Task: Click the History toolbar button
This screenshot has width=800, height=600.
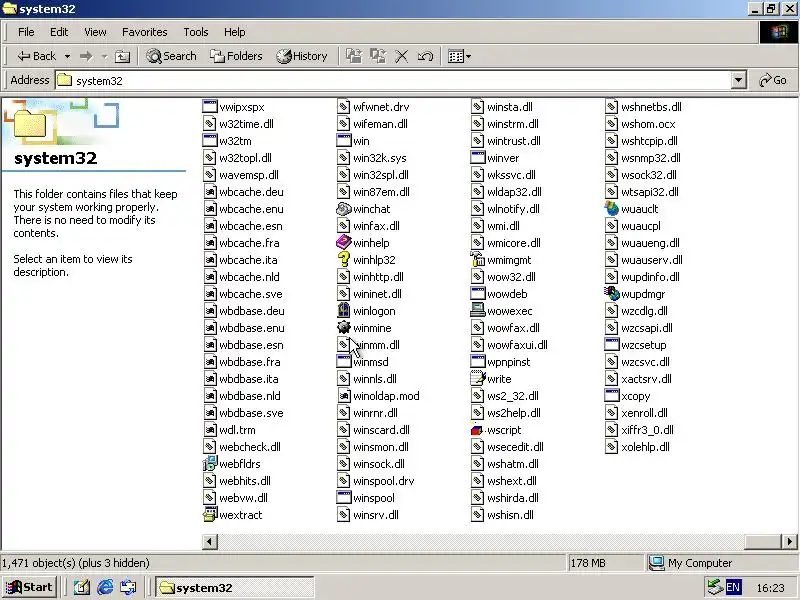Action: [x=302, y=56]
